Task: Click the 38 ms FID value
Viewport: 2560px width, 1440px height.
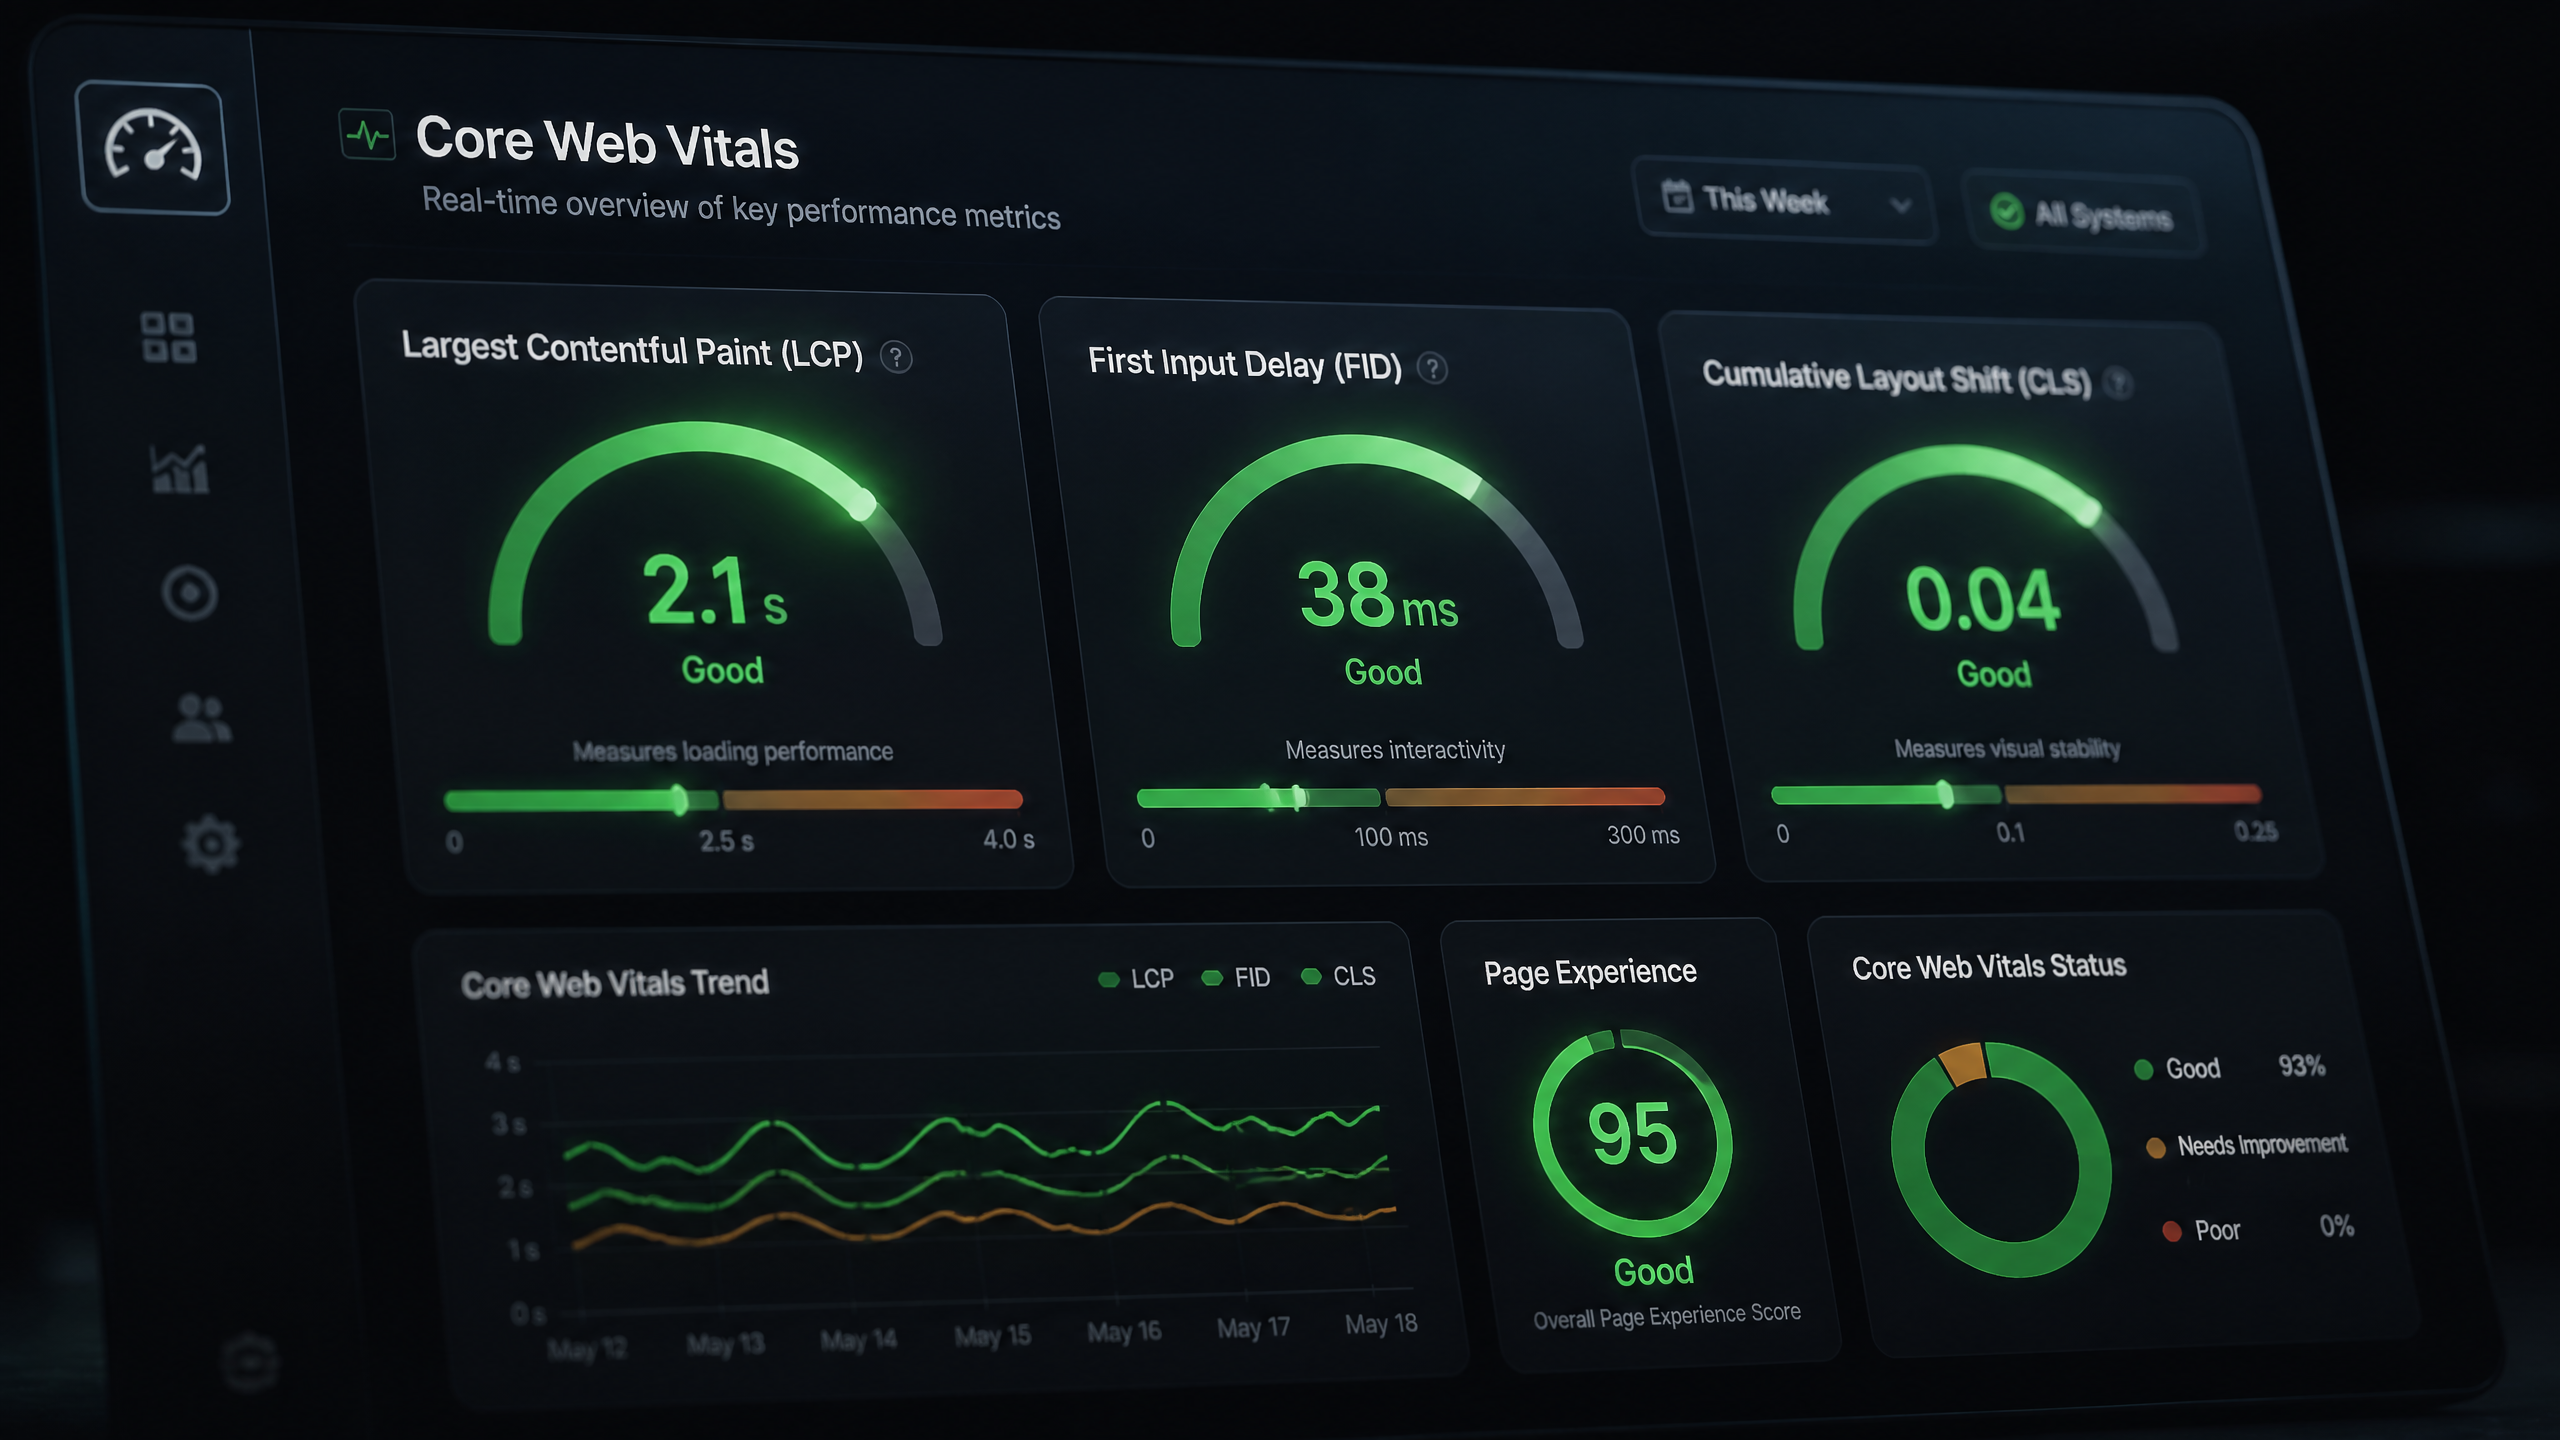Action: 1378,595
